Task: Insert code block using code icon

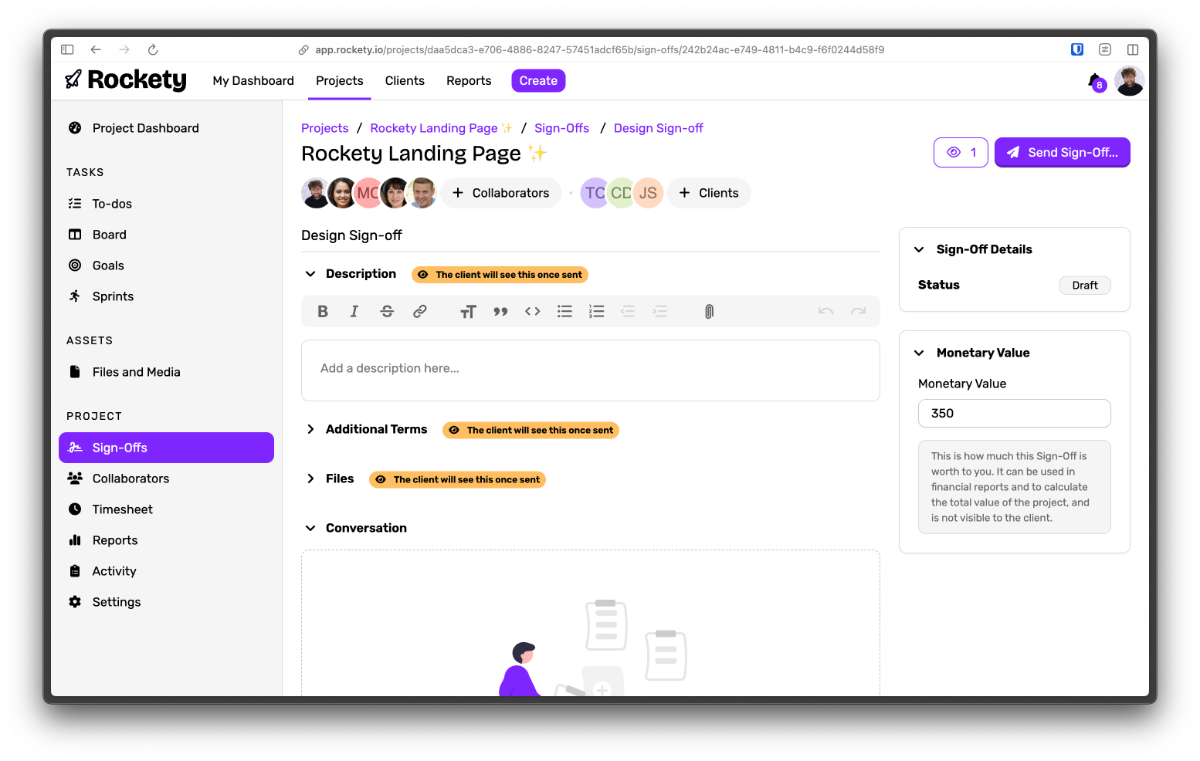Action: pos(532,312)
